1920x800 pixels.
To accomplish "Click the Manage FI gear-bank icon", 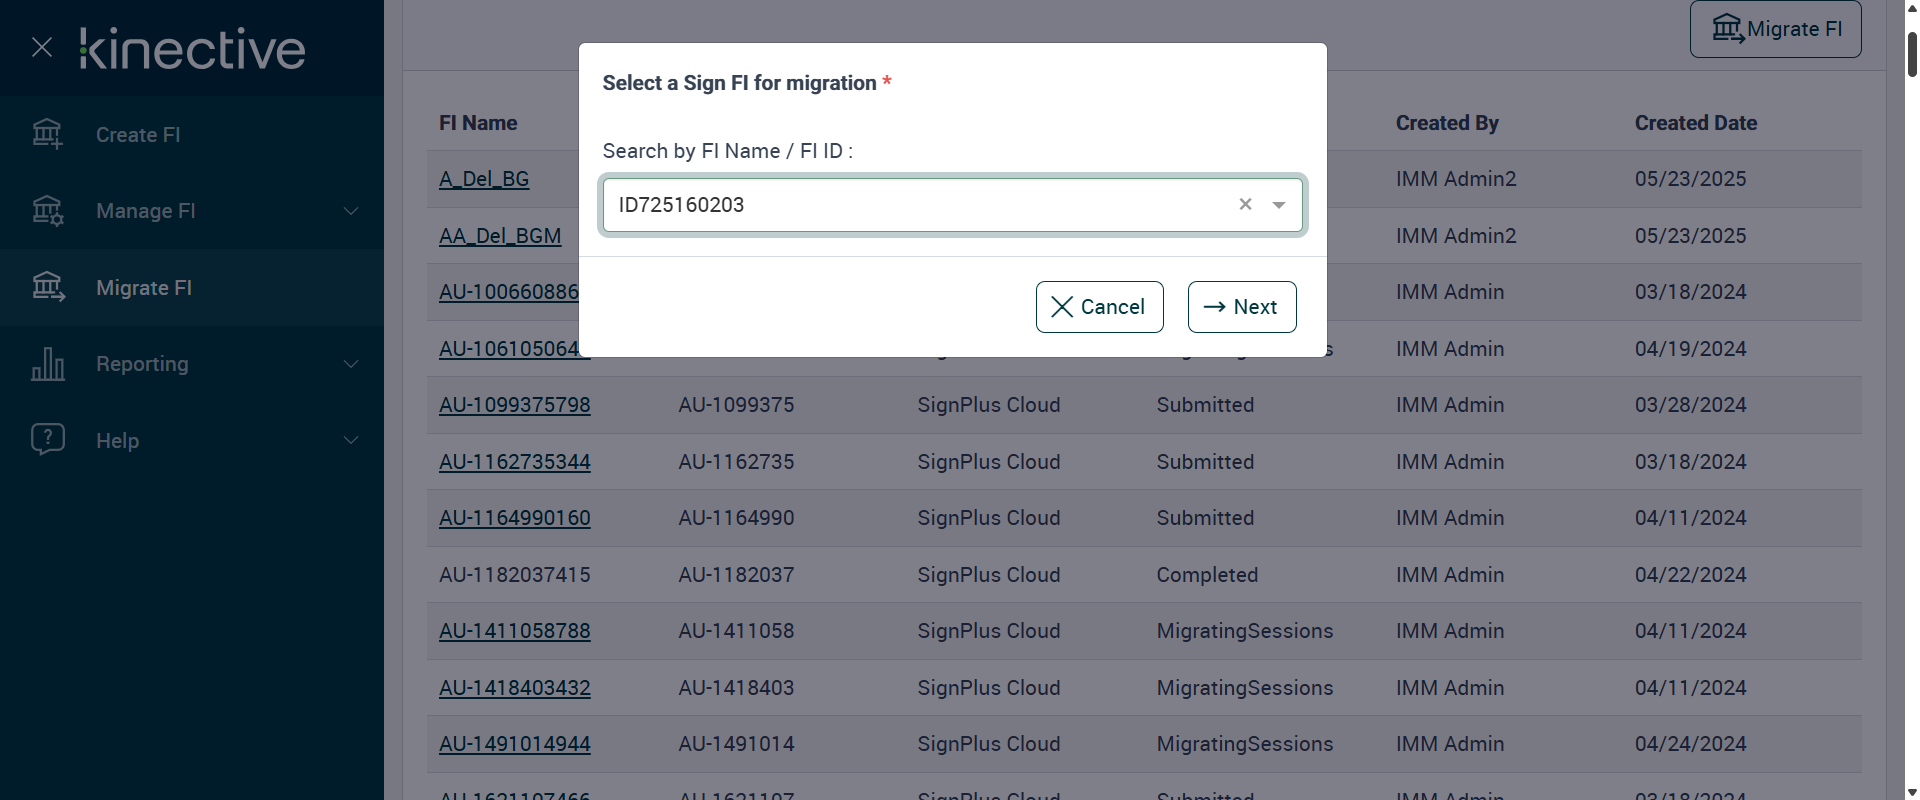I will (x=47, y=211).
